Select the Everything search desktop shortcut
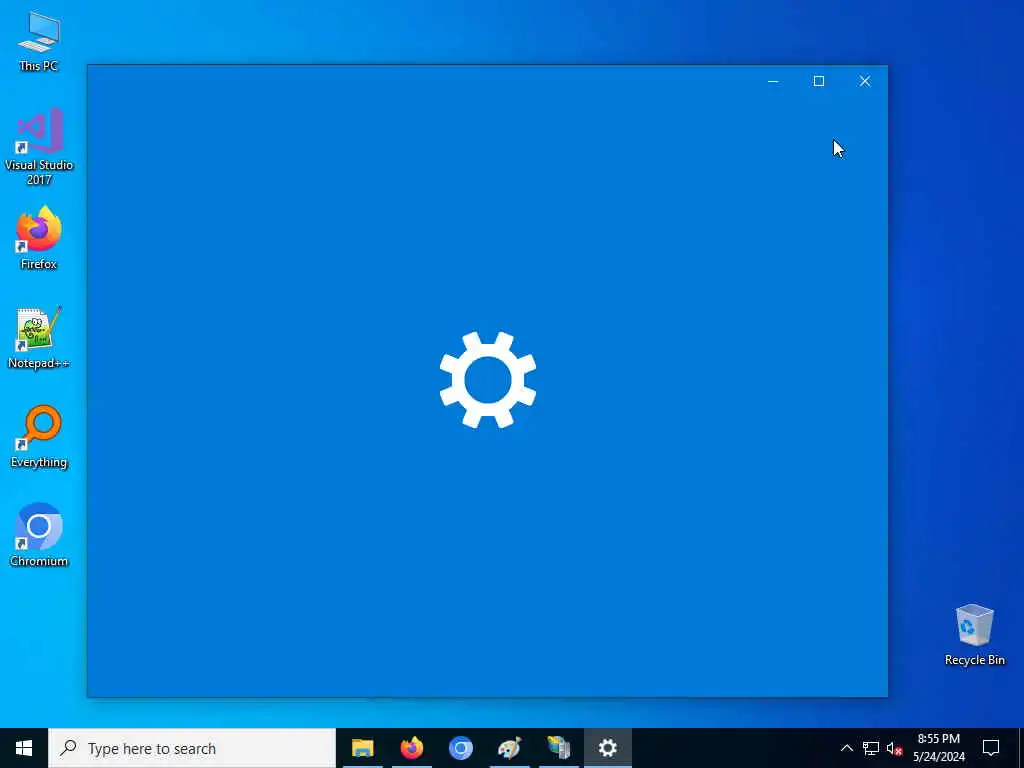The width and height of the screenshot is (1024, 768). tap(39, 436)
